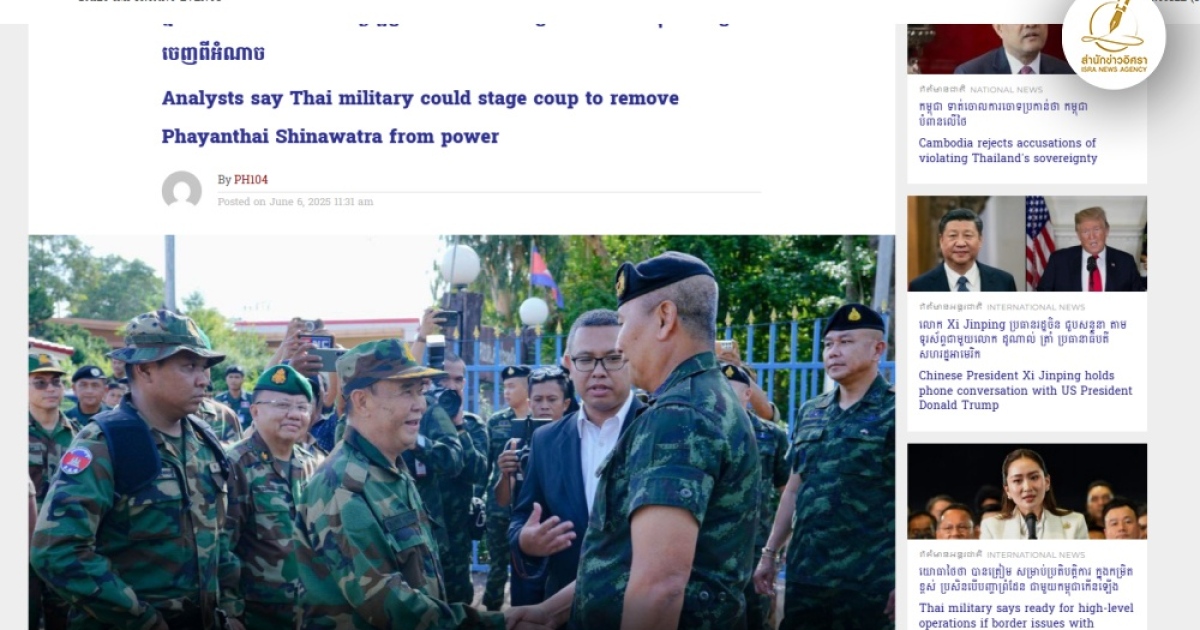Open the main soldiers handshake photo
The image size is (1200, 630).
coord(461,432)
